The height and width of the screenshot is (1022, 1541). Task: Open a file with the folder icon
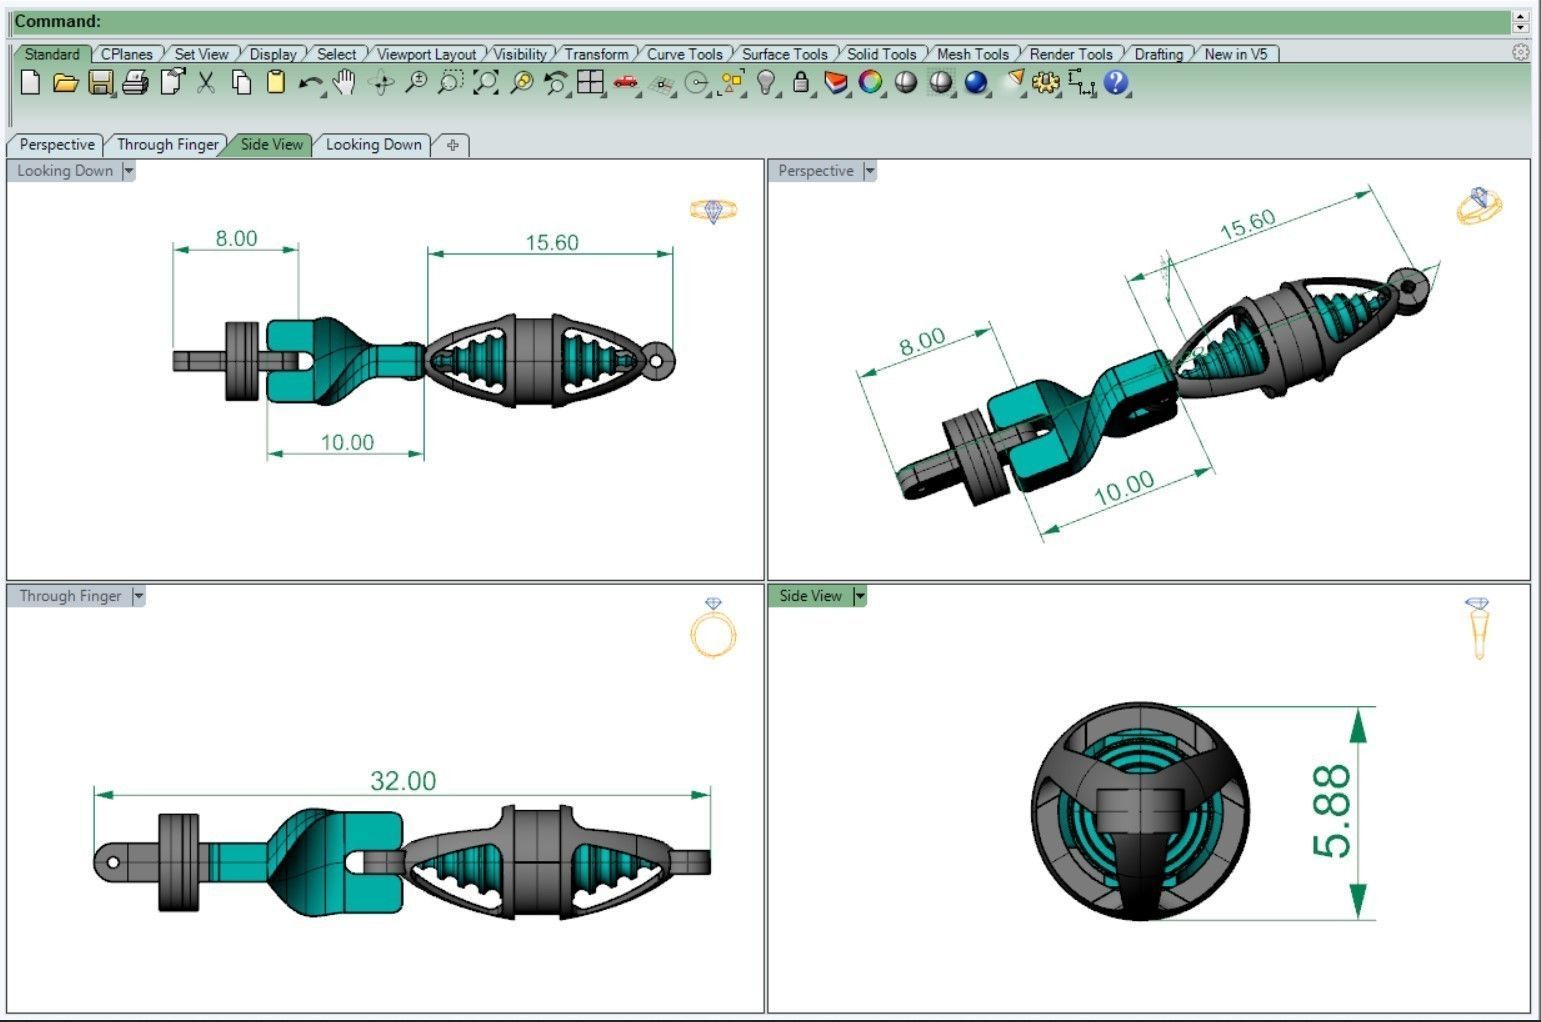point(65,83)
